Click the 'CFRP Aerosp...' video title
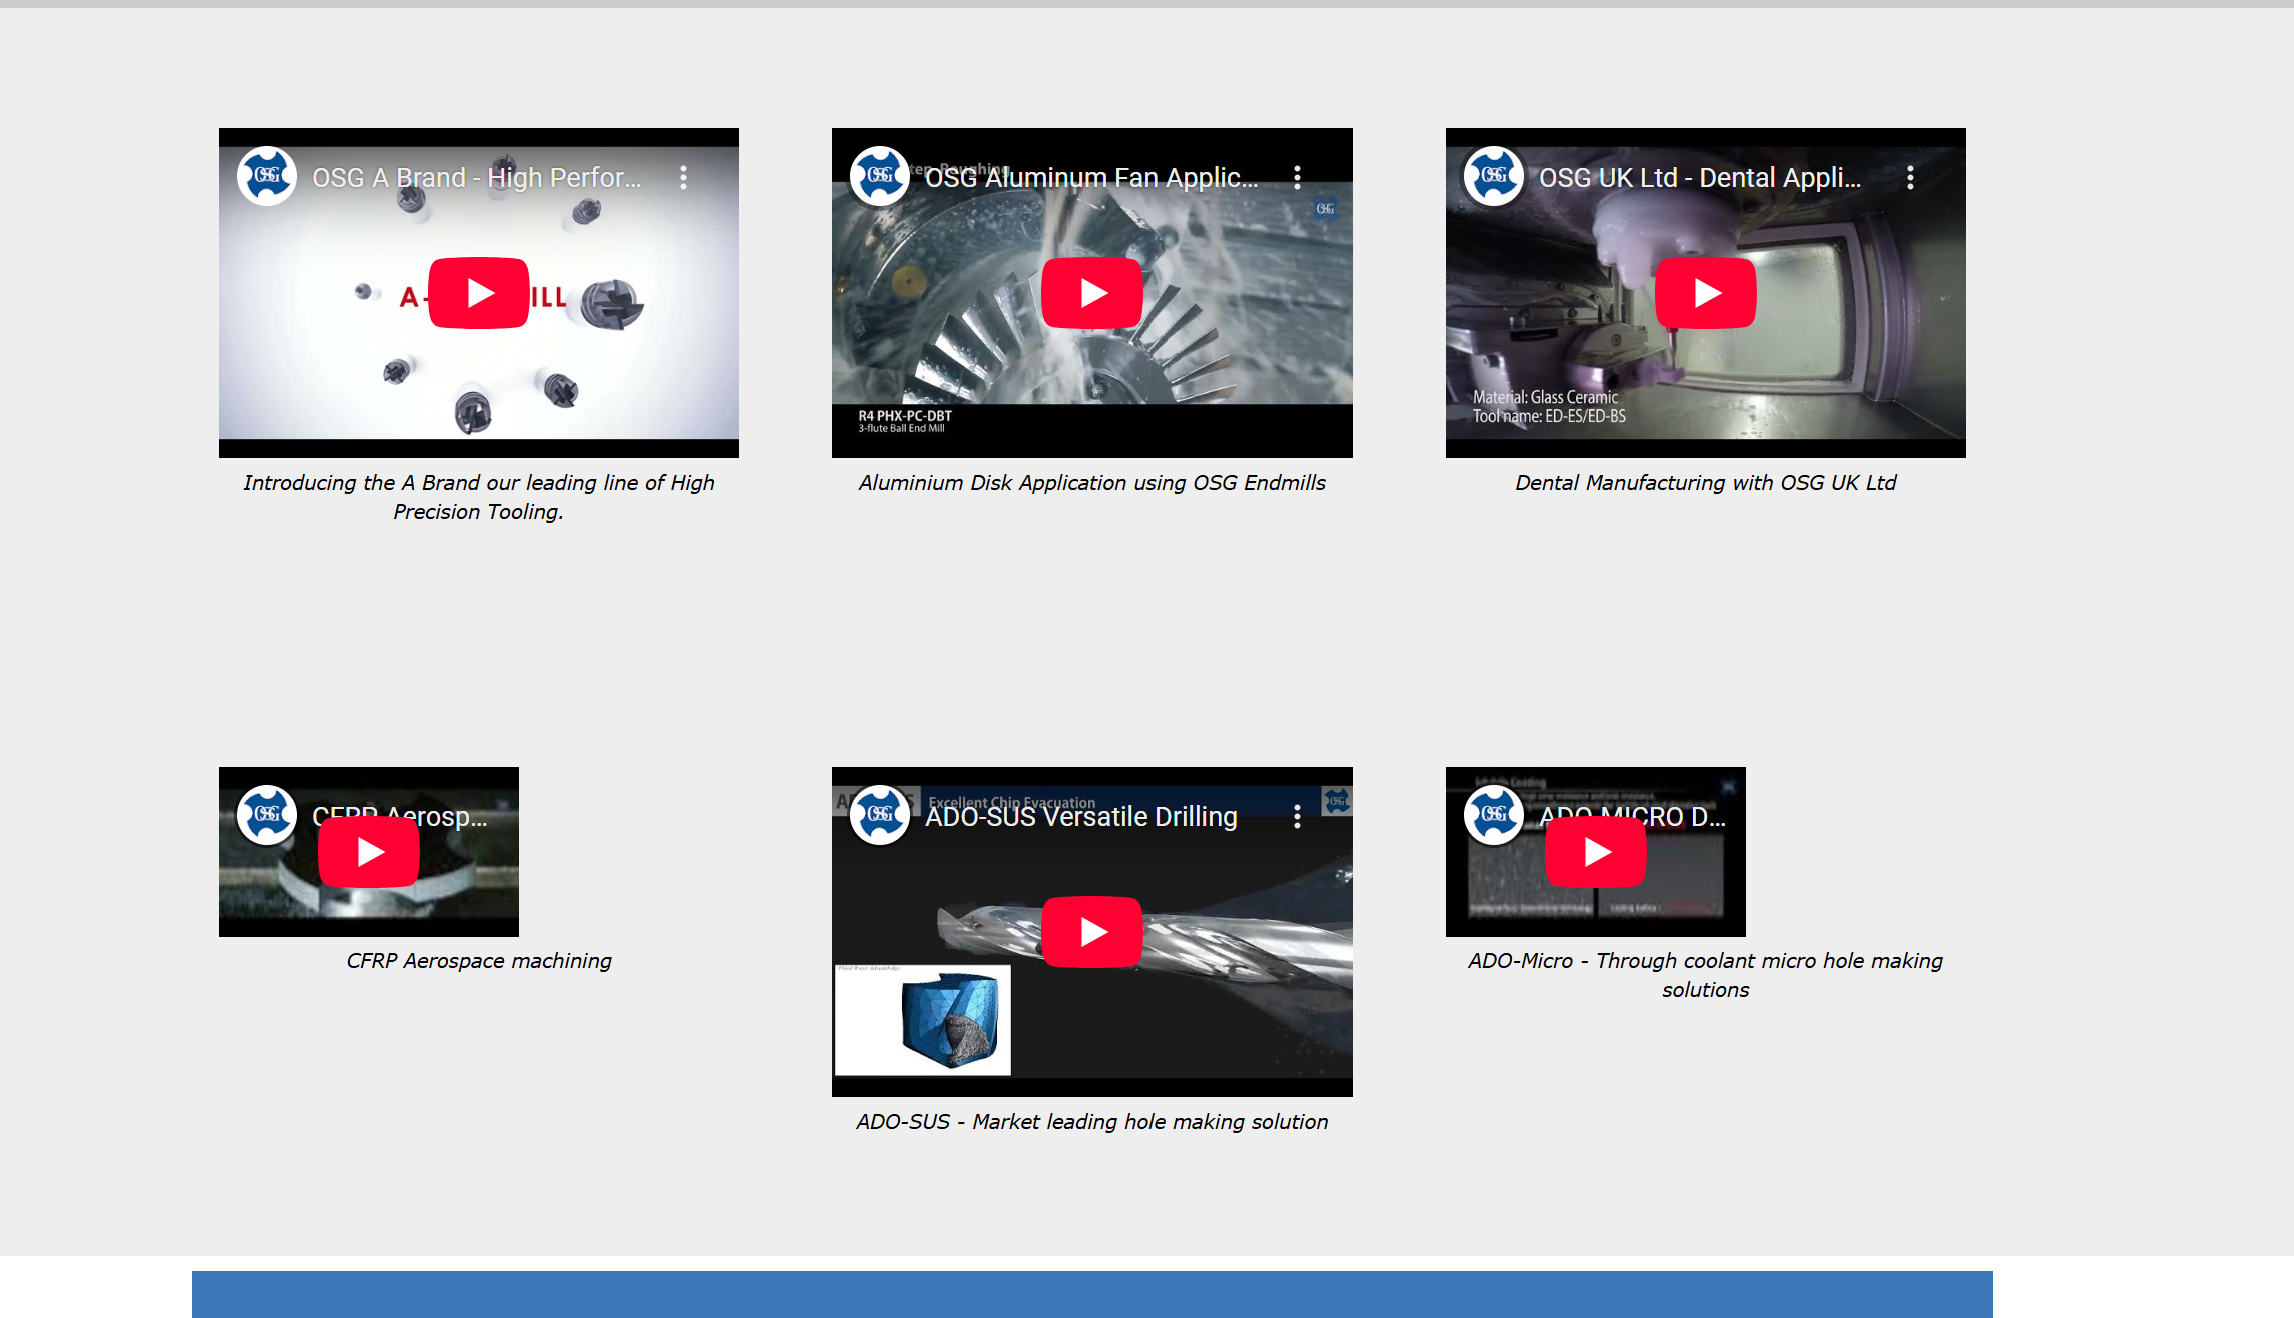This screenshot has width=2294, height=1318. coord(400,816)
